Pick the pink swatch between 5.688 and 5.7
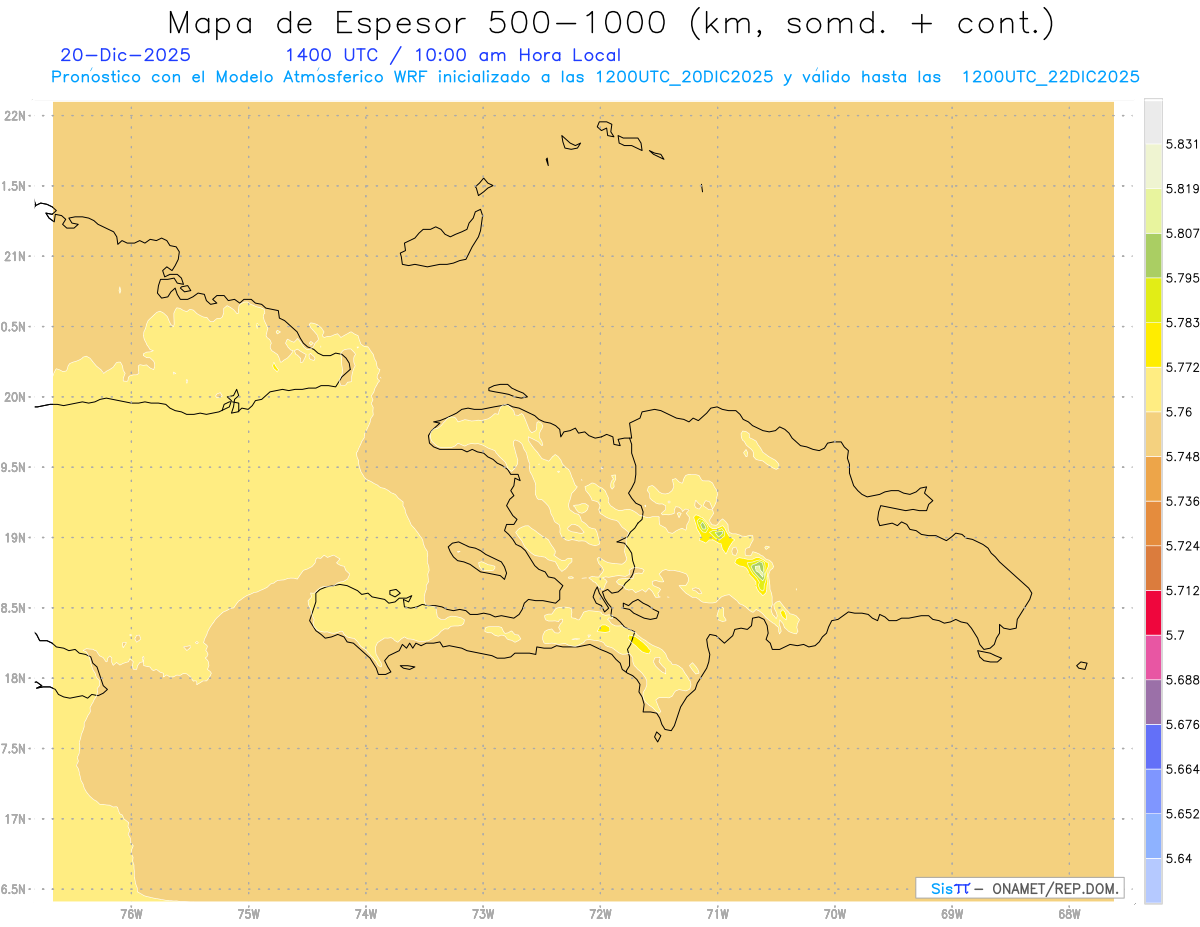The width and height of the screenshot is (1200, 927). pos(1153,657)
